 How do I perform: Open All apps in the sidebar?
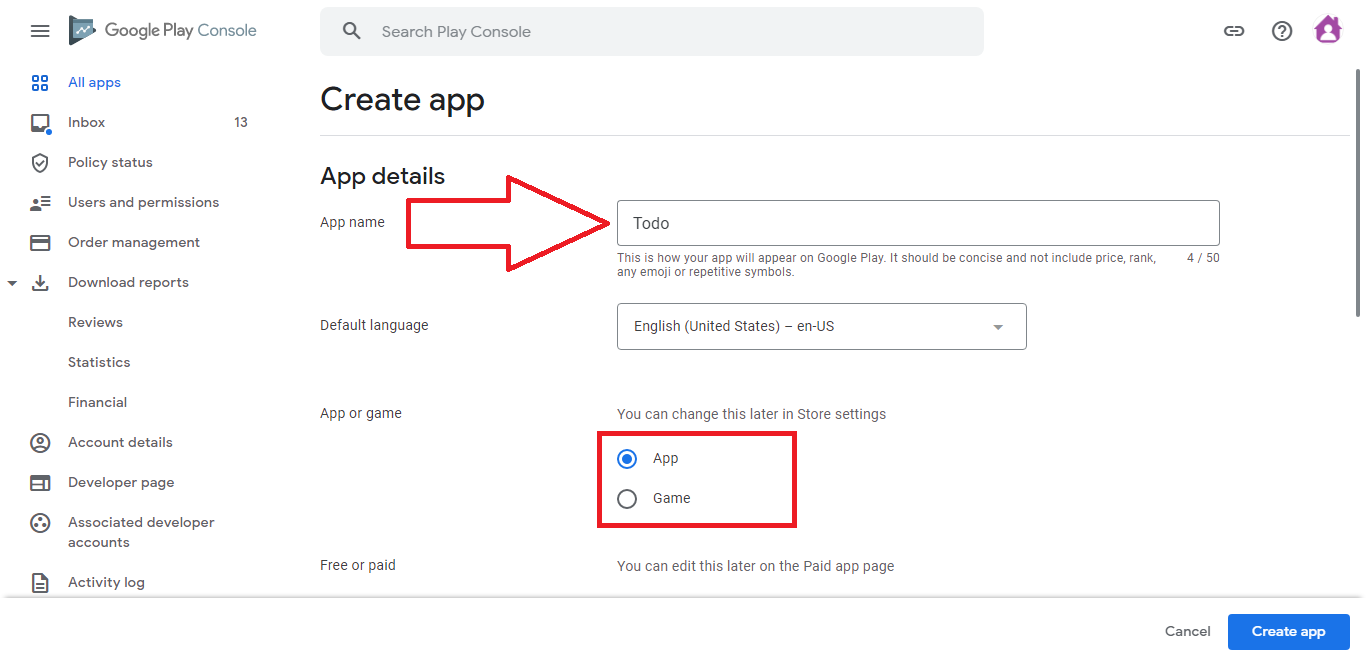click(x=94, y=83)
